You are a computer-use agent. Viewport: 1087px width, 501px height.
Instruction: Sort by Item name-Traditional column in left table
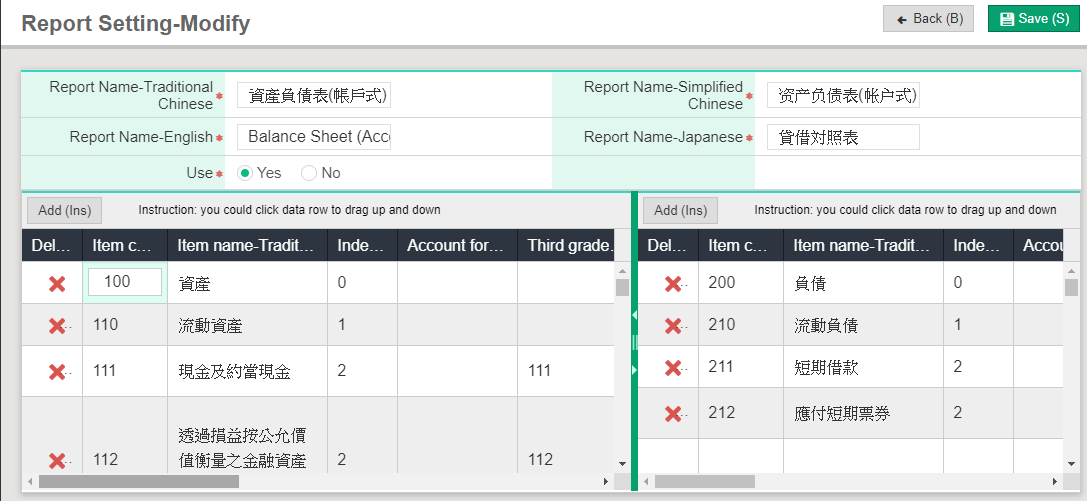(x=246, y=245)
